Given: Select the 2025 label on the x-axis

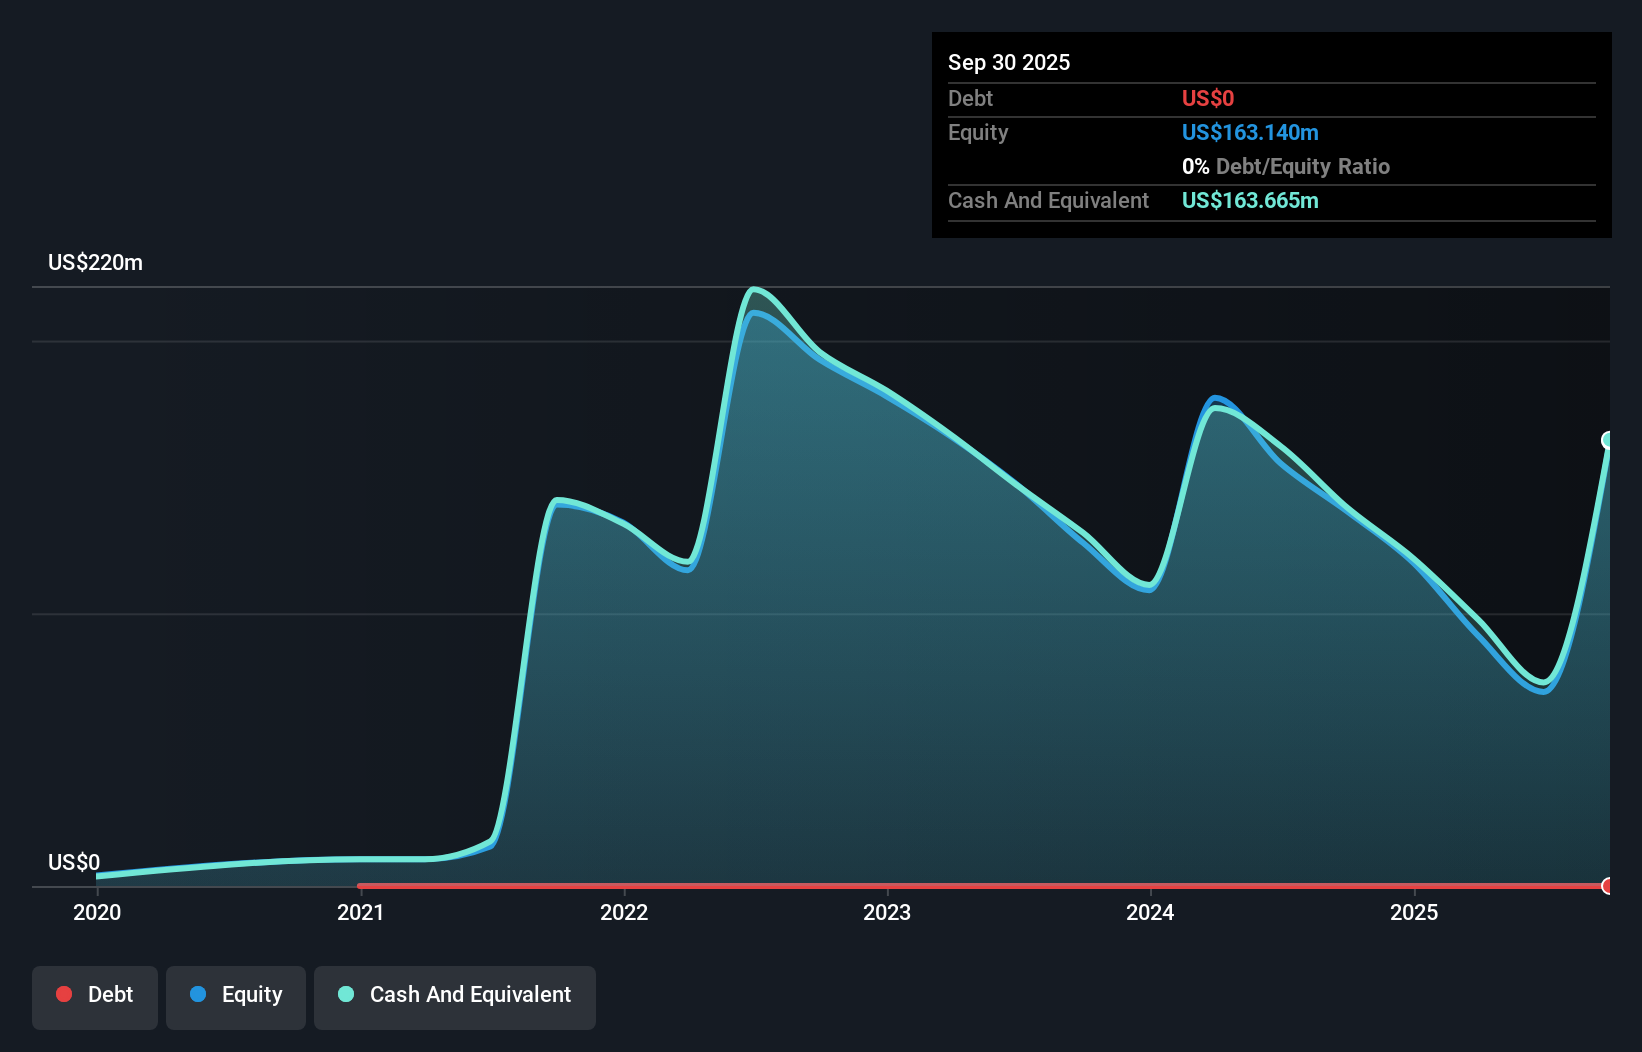Looking at the screenshot, I should click(x=1415, y=912).
